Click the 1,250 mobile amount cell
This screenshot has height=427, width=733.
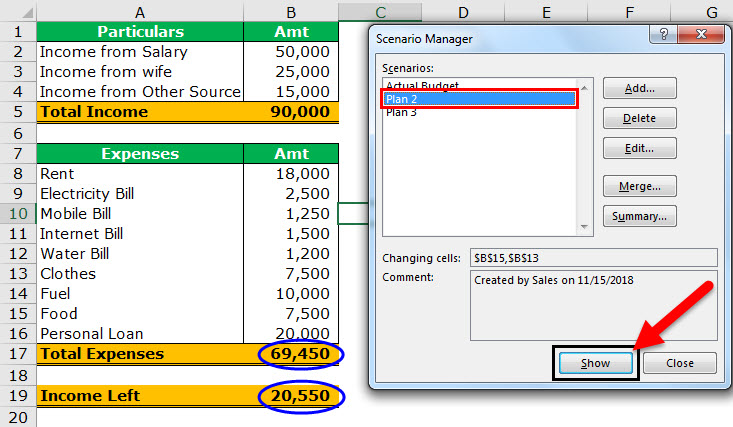coord(291,214)
